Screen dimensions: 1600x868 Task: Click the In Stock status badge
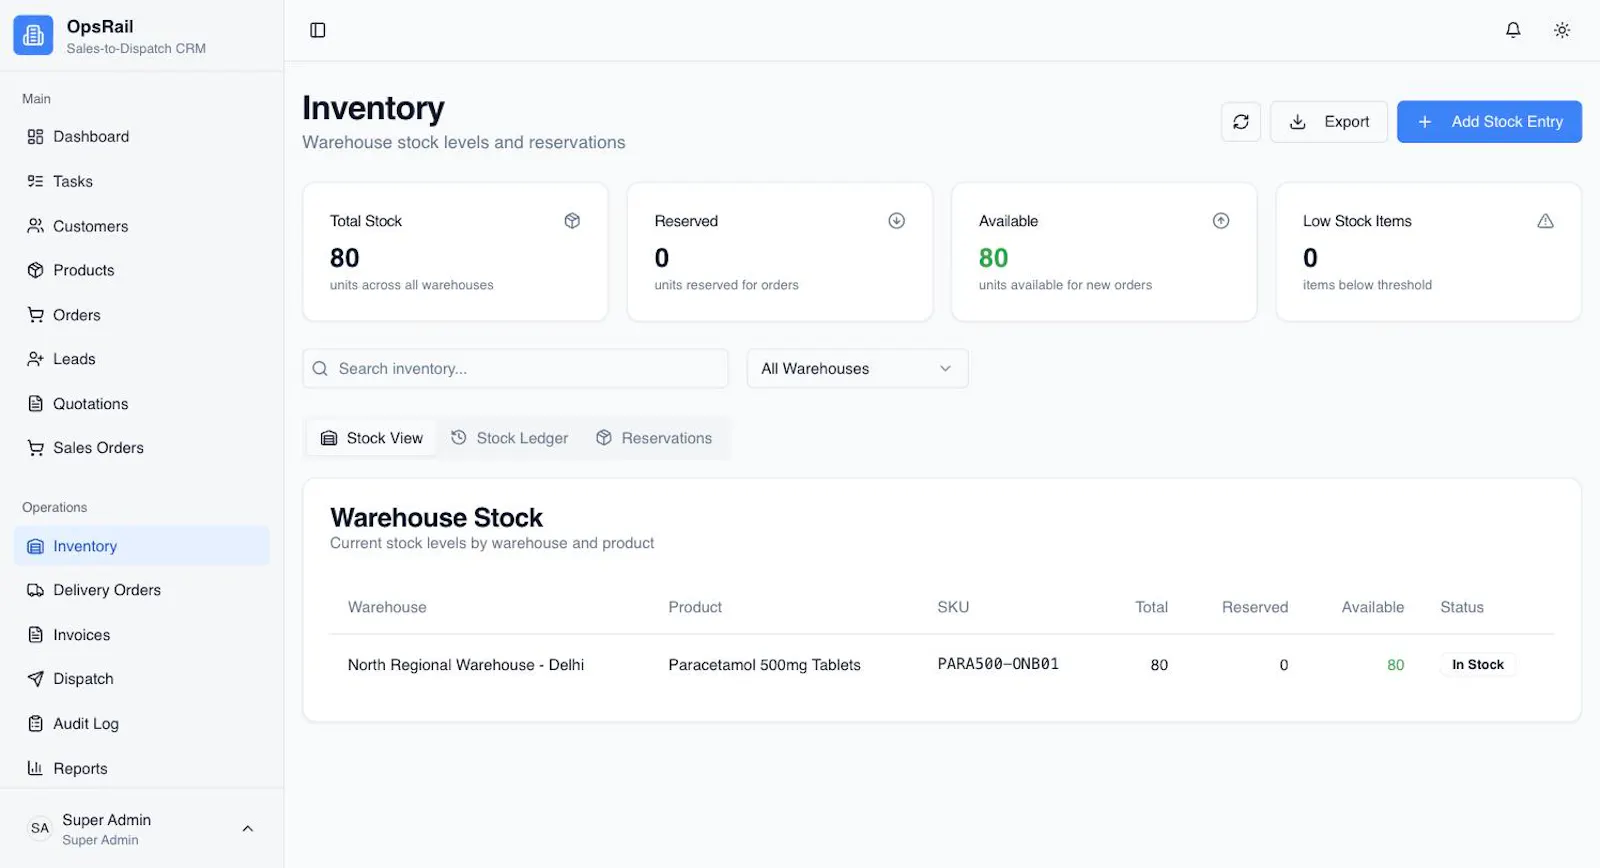coord(1478,665)
